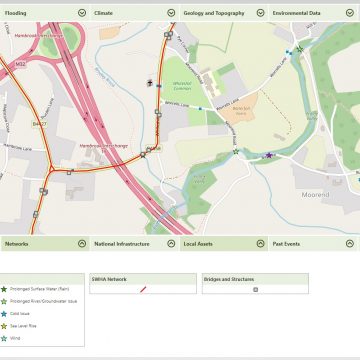Click the blue marker beside the black marker
This screenshot has width=360, height=360.
(x=159, y=86)
